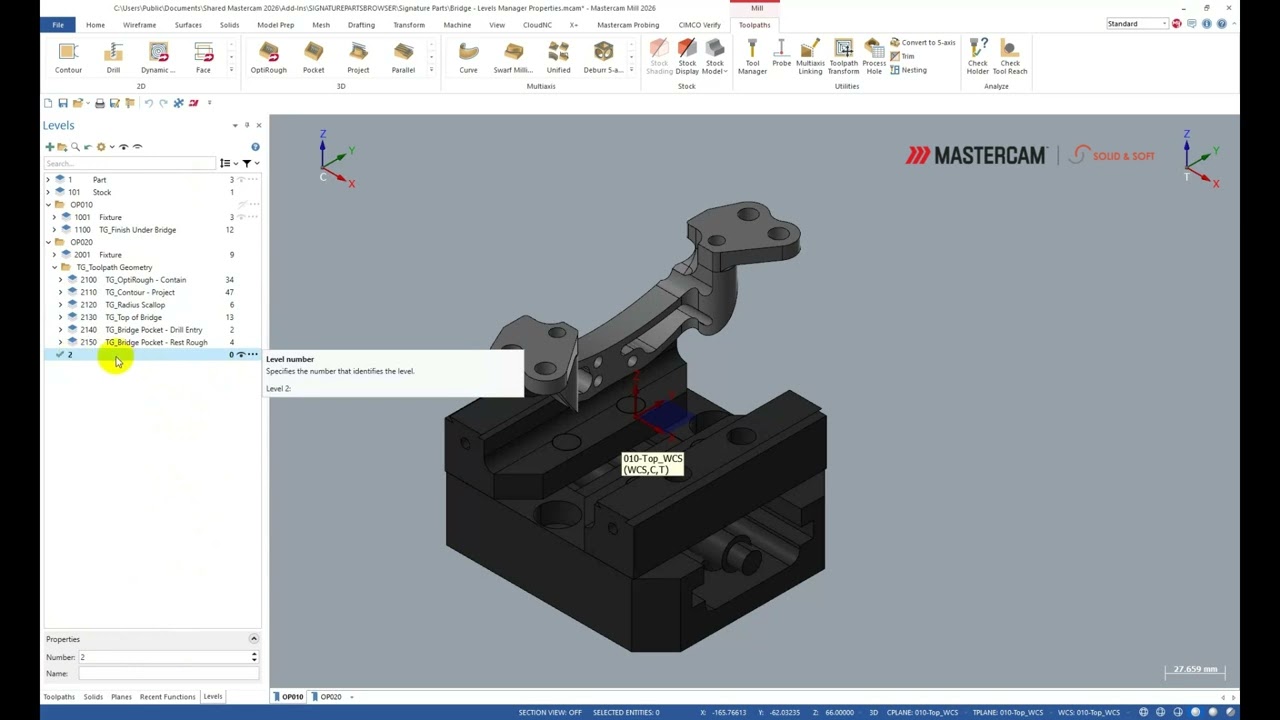Viewport: 1280px width, 720px height.
Task: Click the Save icon in quick access toolbar
Action: click(62, 103)
